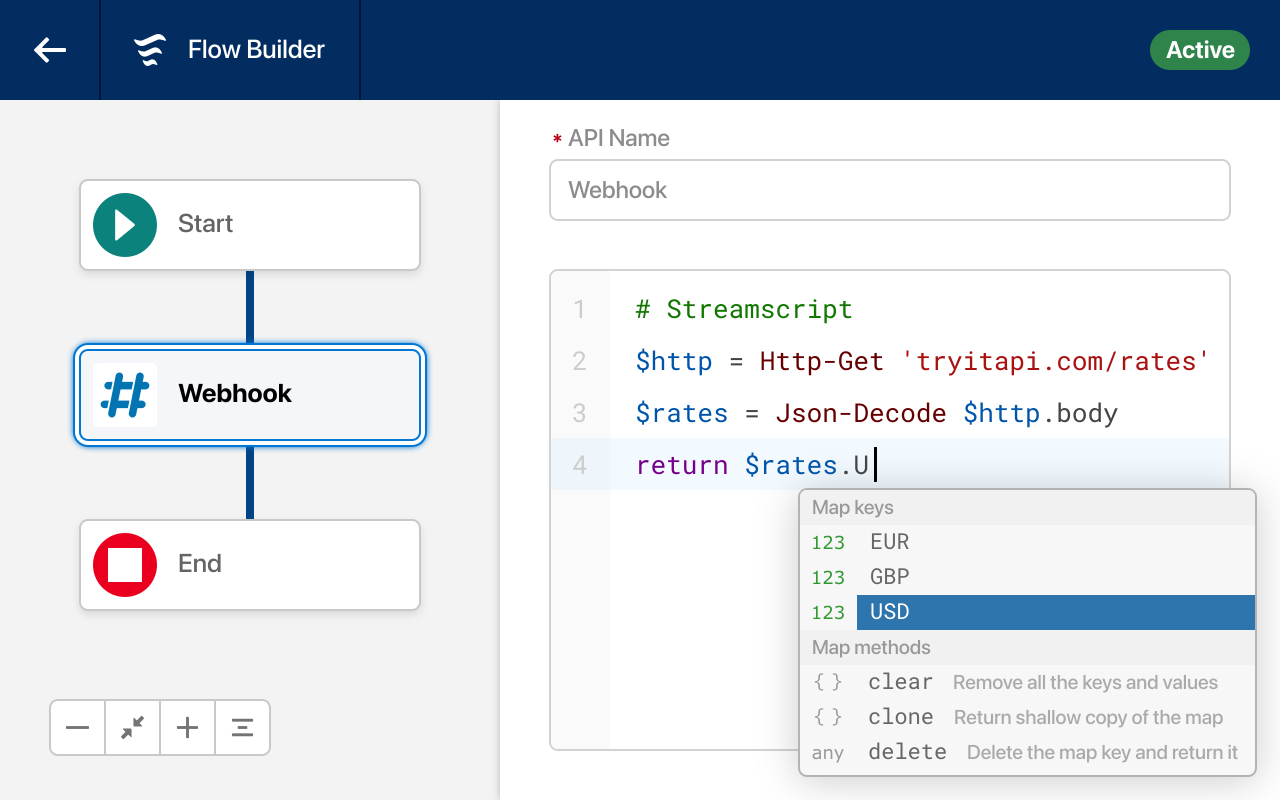This screenshot has width=1280, height=800.
Task: Click the Flow Builder wave logo icon
Action: pos(150,50)
